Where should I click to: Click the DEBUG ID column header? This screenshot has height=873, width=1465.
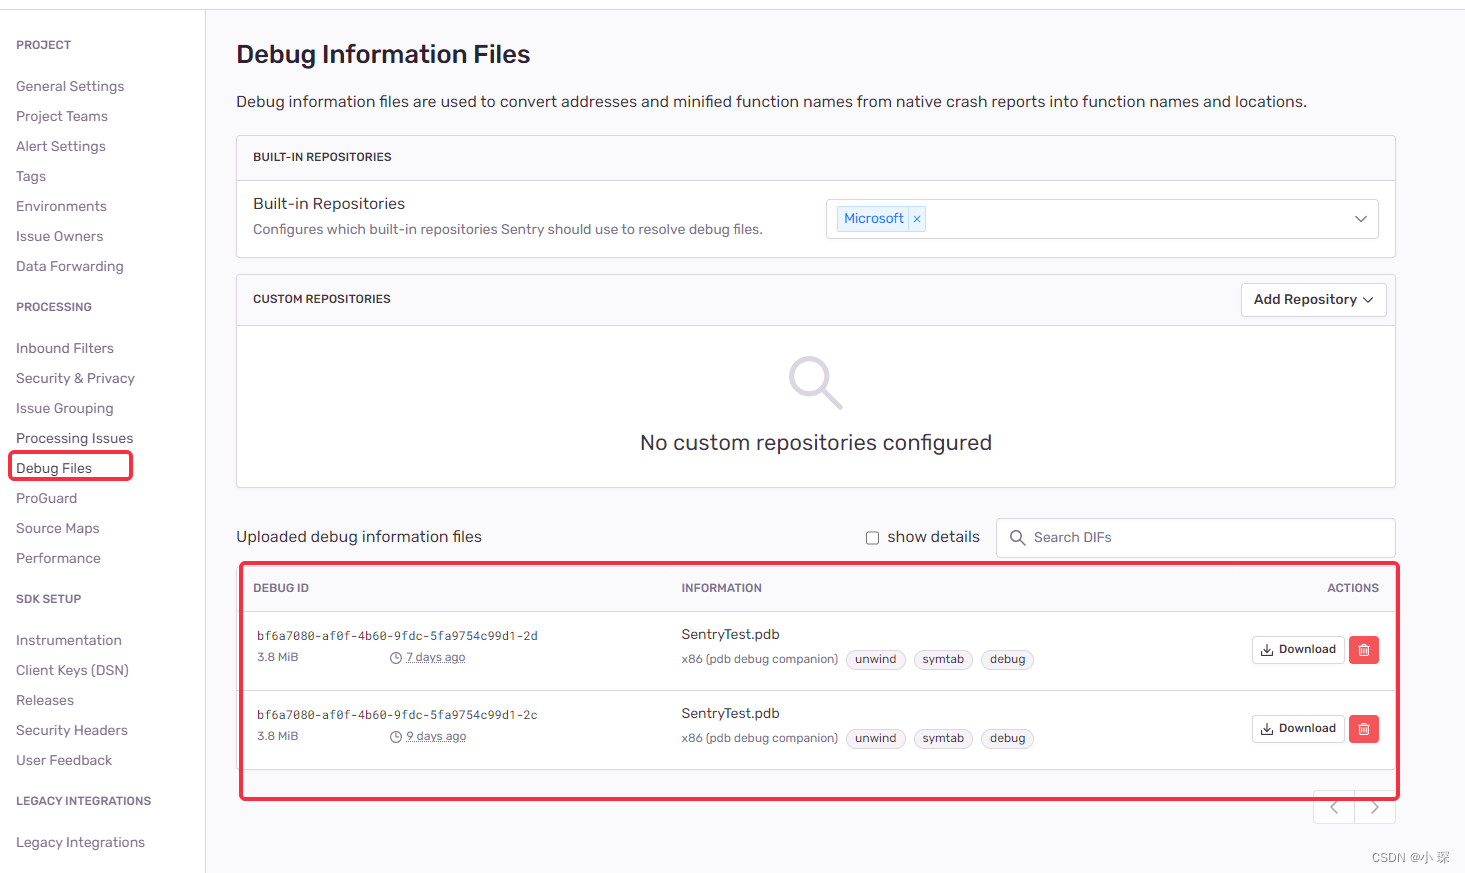[281, 588]
